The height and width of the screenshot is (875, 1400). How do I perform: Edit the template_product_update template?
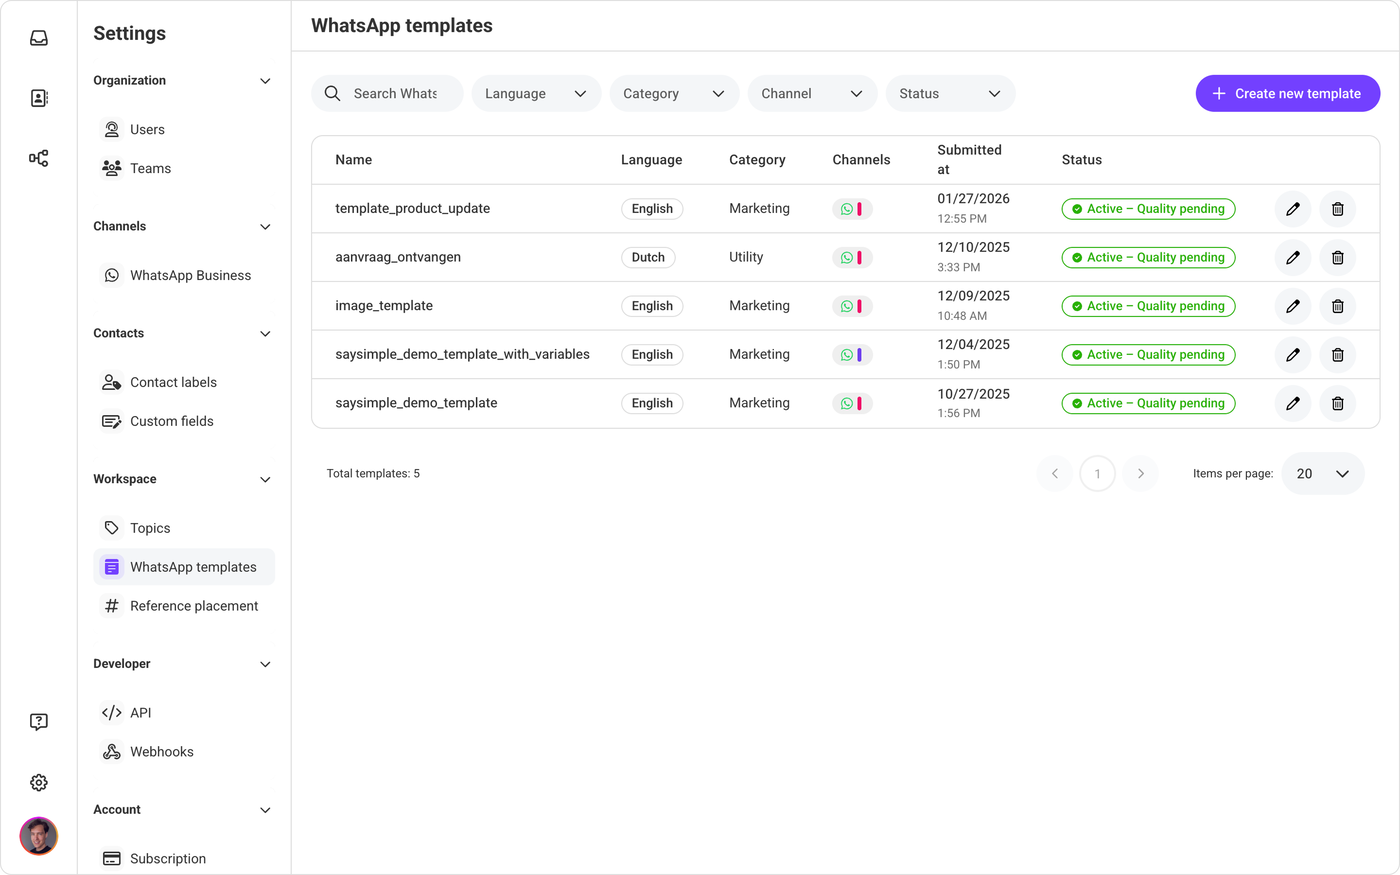point(1292,209)
